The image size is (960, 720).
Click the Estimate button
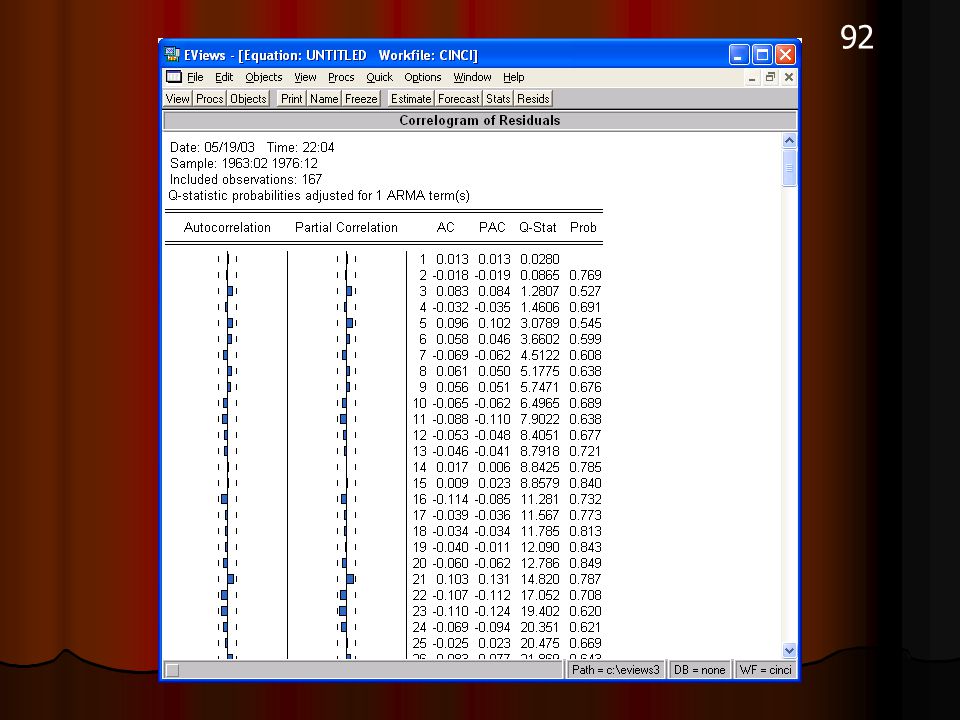click(x=411, y=99)
